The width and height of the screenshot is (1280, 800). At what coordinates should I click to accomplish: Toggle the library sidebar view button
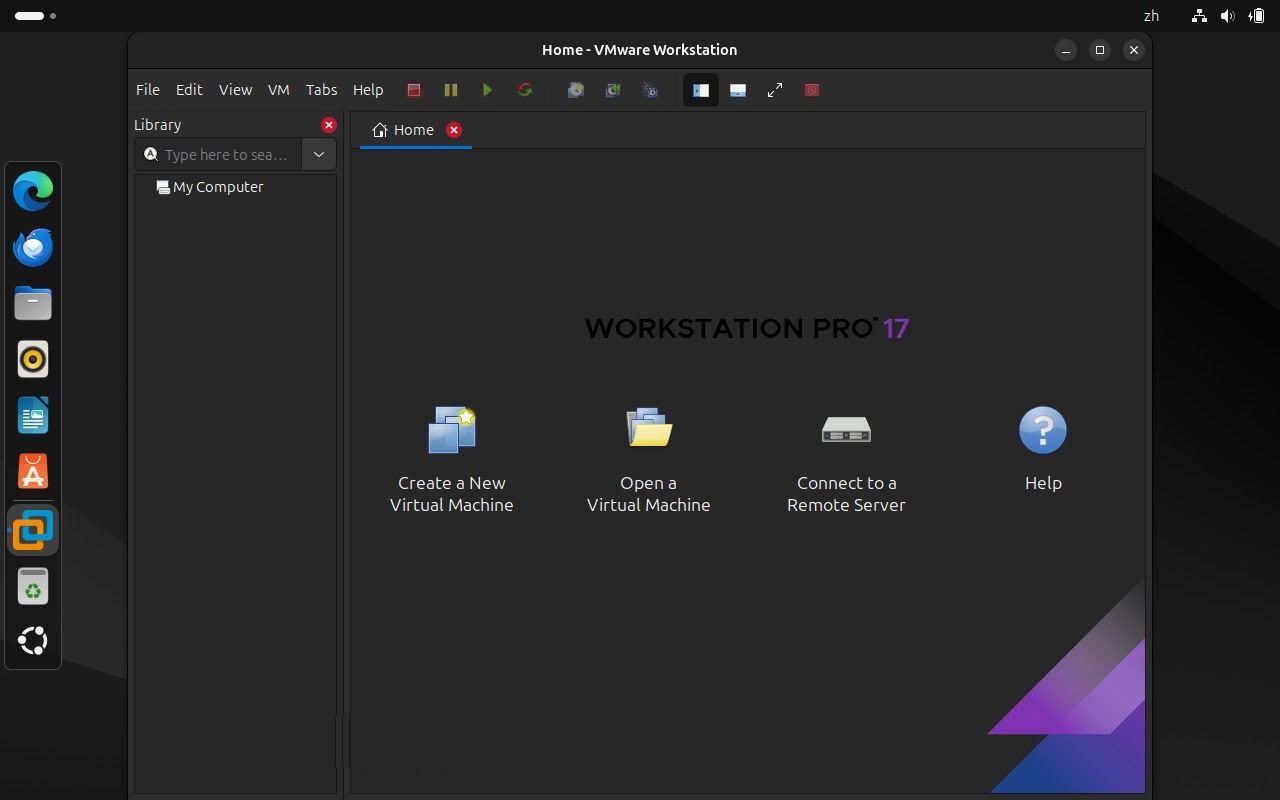coord(700,90)
